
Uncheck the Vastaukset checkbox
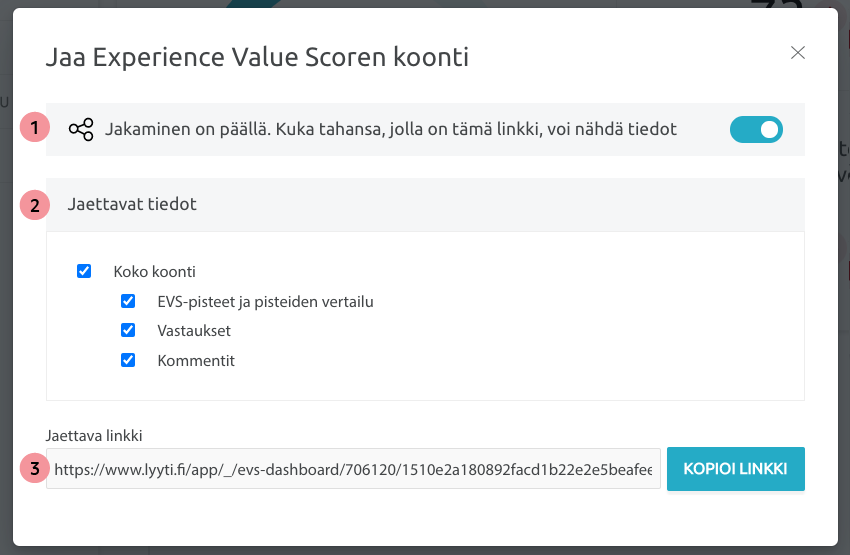pos(128,330)
